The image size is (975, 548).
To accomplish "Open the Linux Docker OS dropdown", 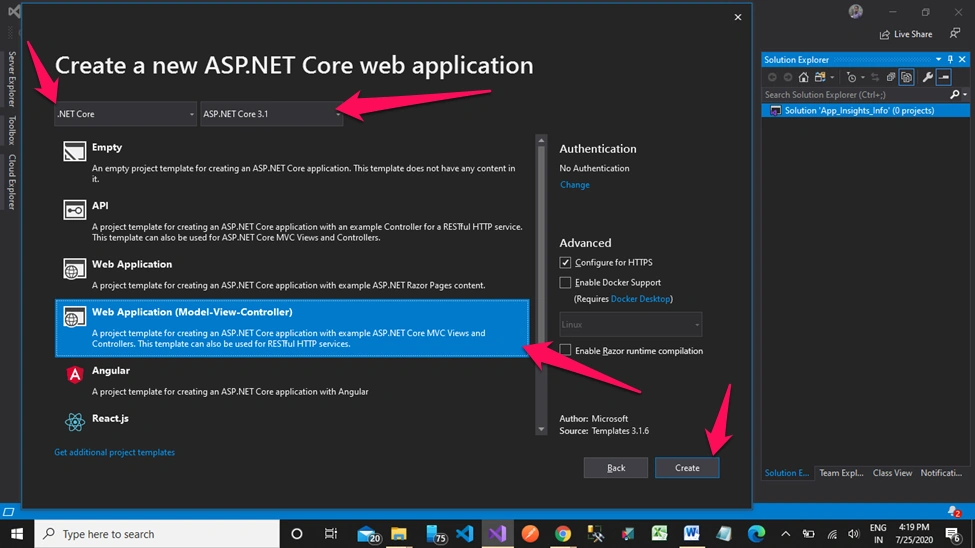I will click(631, 324).
